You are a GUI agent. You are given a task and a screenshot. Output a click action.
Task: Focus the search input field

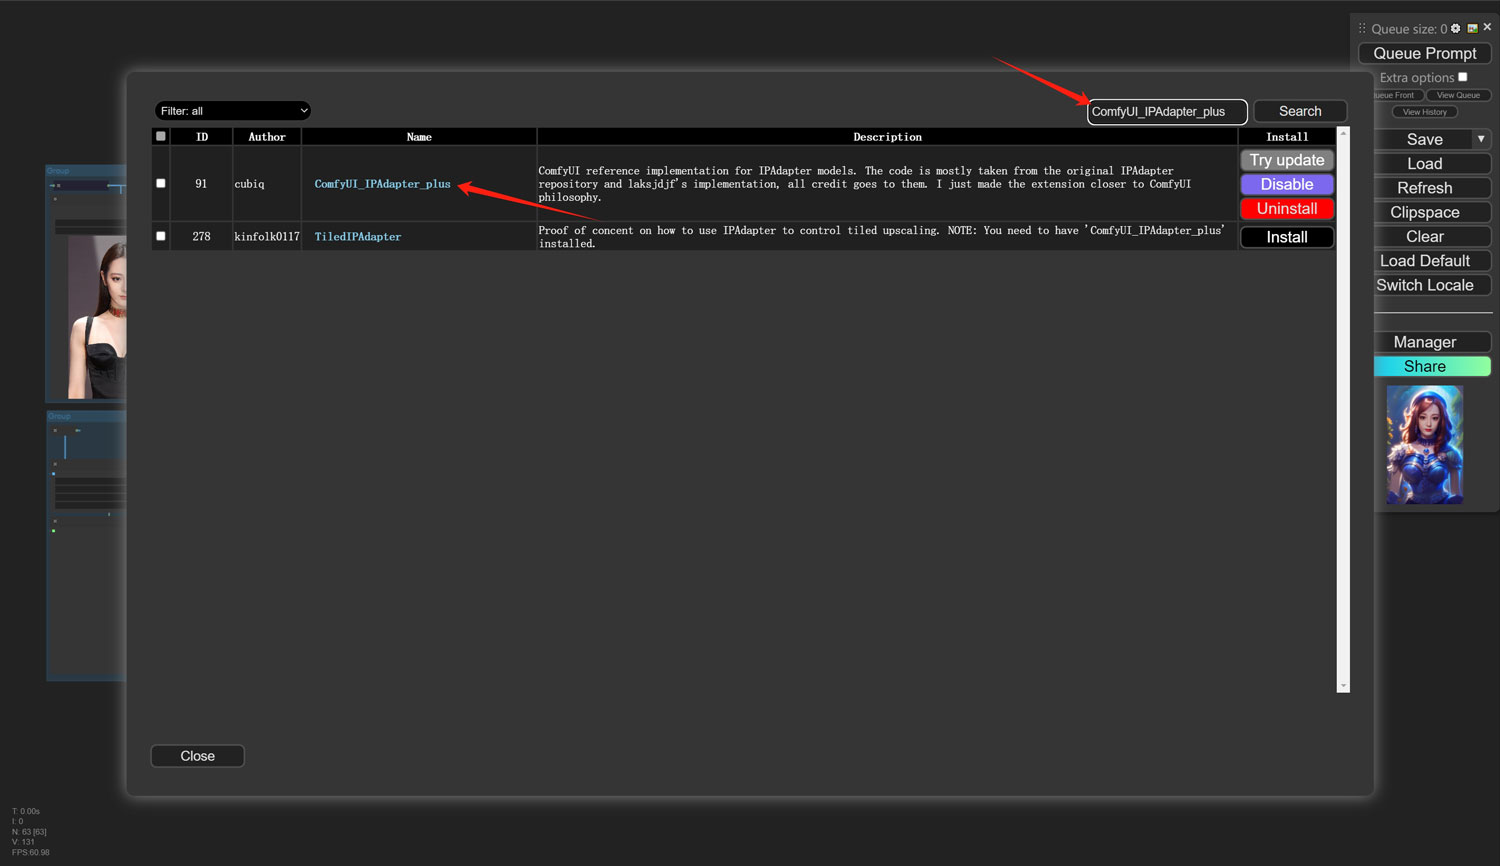coord(1166,111)
